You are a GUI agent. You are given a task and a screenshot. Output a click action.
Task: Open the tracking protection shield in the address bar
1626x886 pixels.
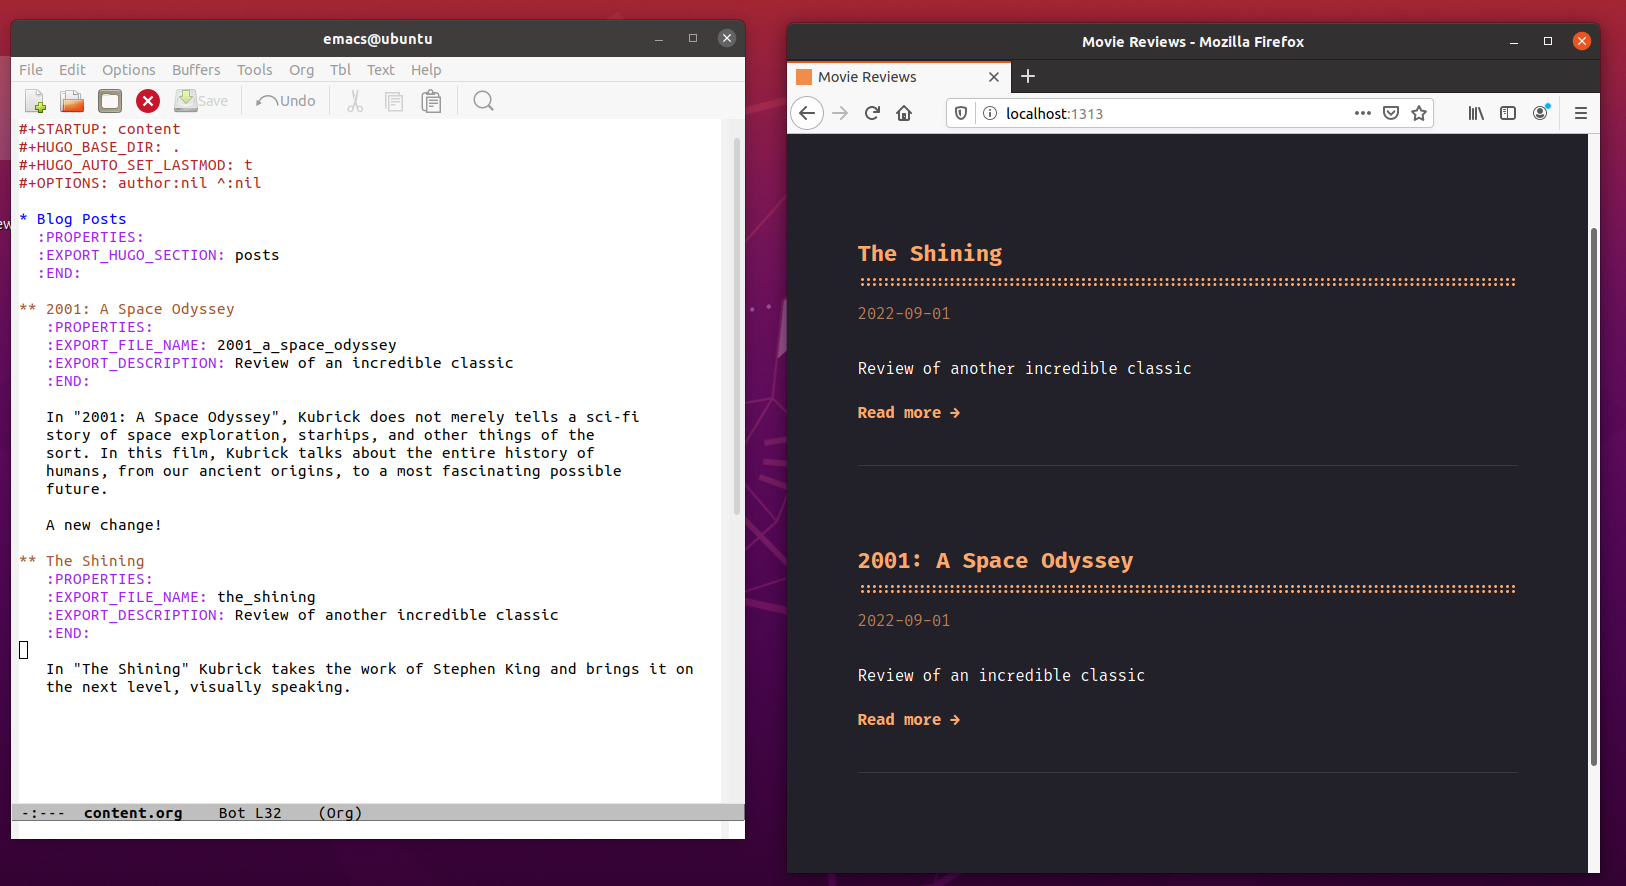(961, 113)
